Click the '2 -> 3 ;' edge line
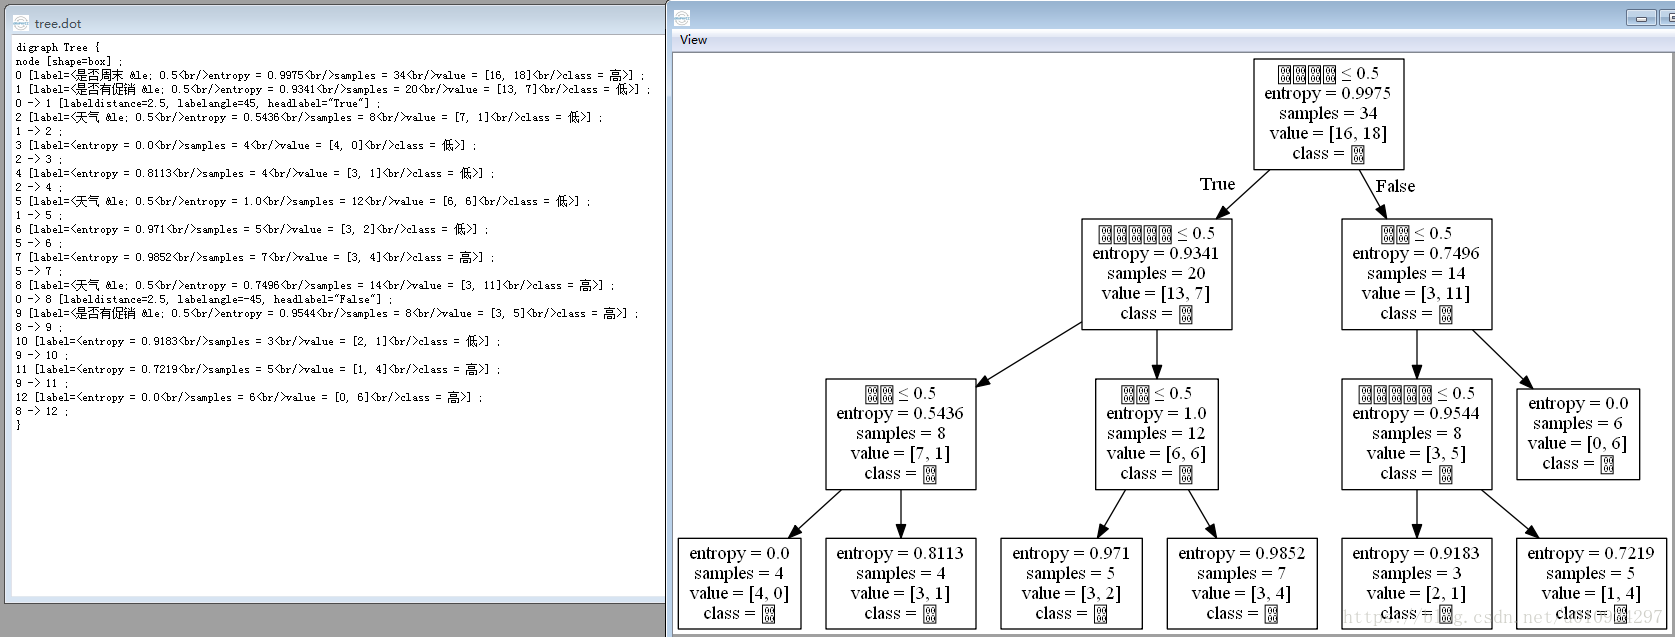1675x637 pixels. [39, 159]
